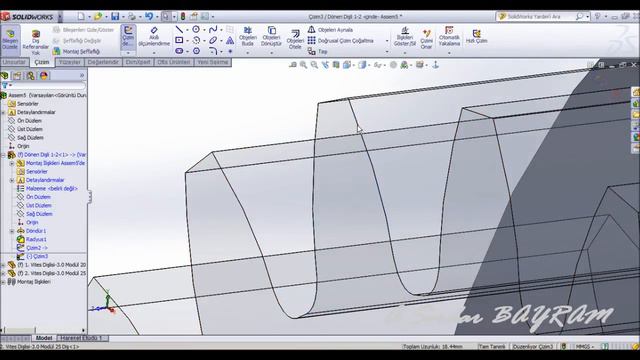The height and width of the screenshot is (360, 640).
Task: Open the Line tool dropdown arrow
Action: coord(187,30)
